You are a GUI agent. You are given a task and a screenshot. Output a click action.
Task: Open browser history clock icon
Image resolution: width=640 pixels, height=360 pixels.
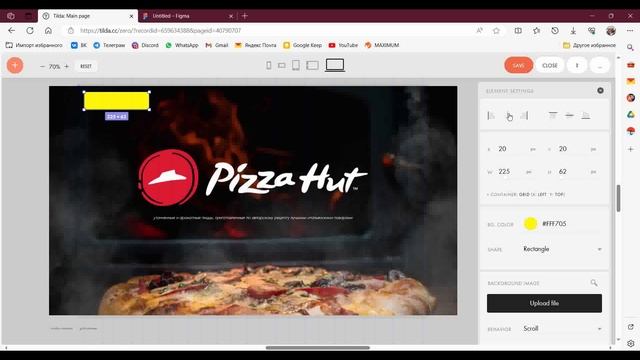tap(555, 31)
